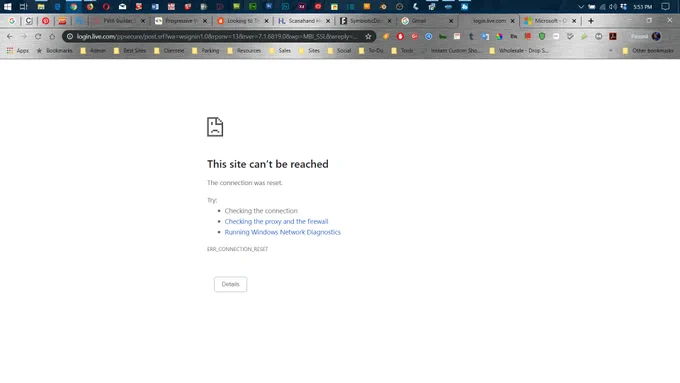Show hidden system tray icons
The width and height of the screenshot is (680, 383).
pyautogui.click(x=581, y=7)
